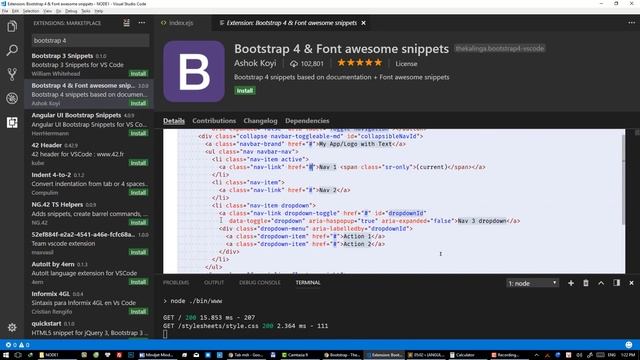Switch to the Debug Console tab
The width and height of the screenshot is (640, 360).
click(260, 282)
